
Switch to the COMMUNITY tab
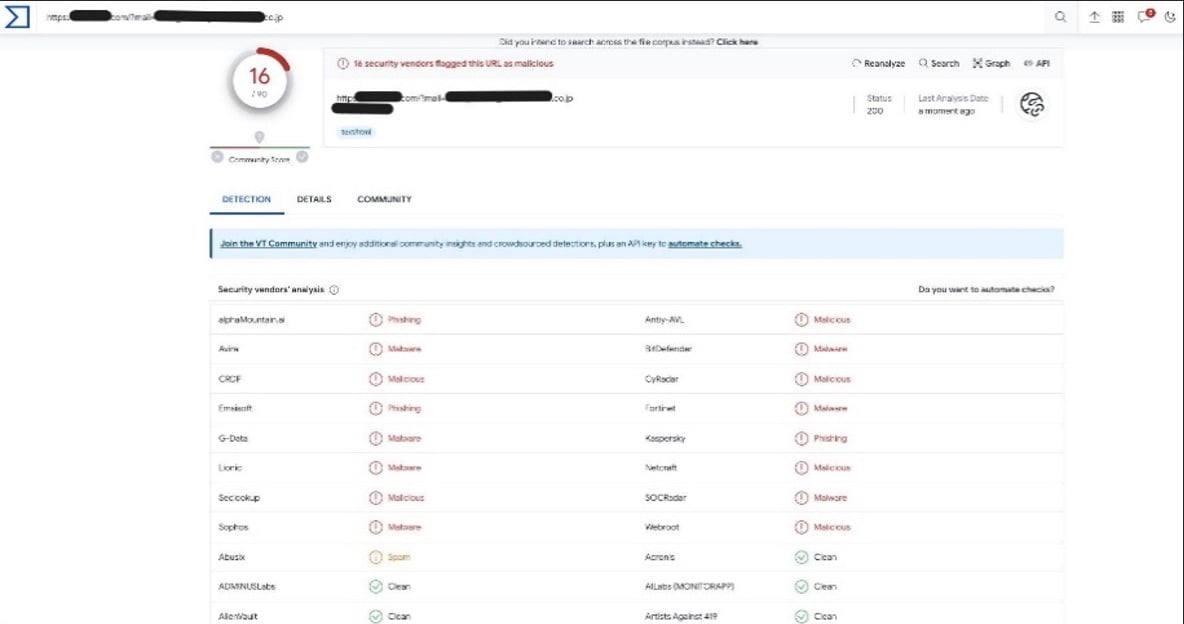pos(384,199)
